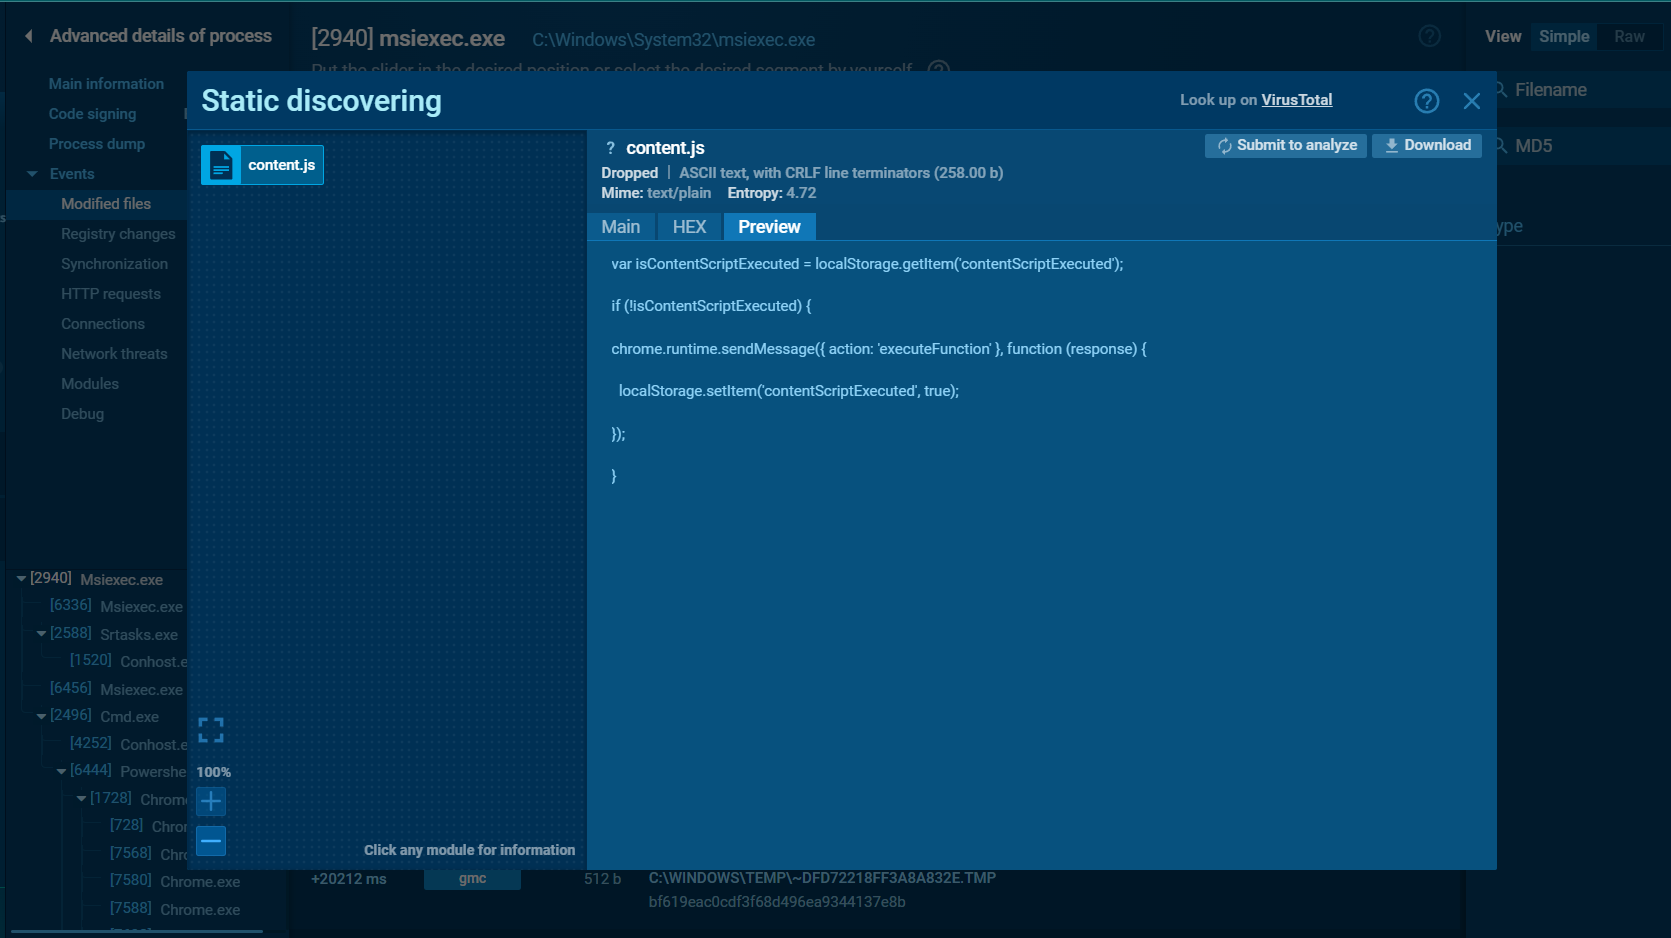Select the content.js file module
This screenshot has height=938, width=1671.
click(262, 165)
